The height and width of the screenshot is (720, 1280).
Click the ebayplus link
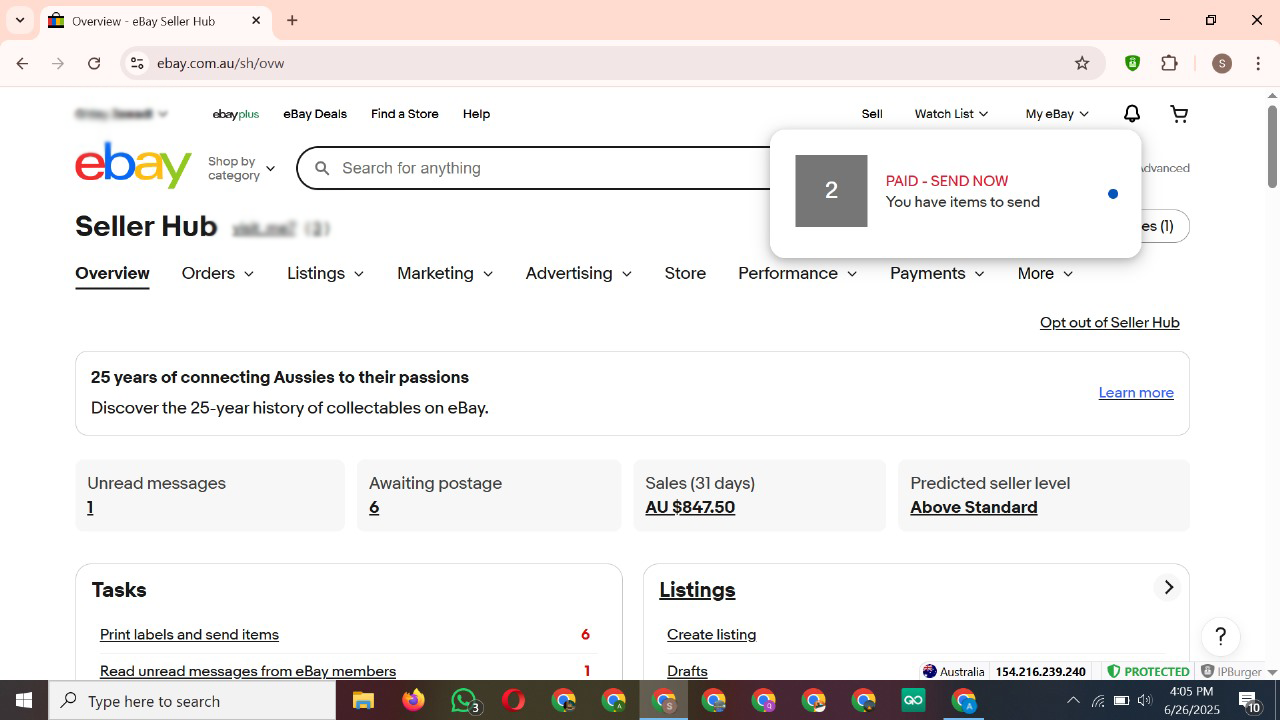236,114
